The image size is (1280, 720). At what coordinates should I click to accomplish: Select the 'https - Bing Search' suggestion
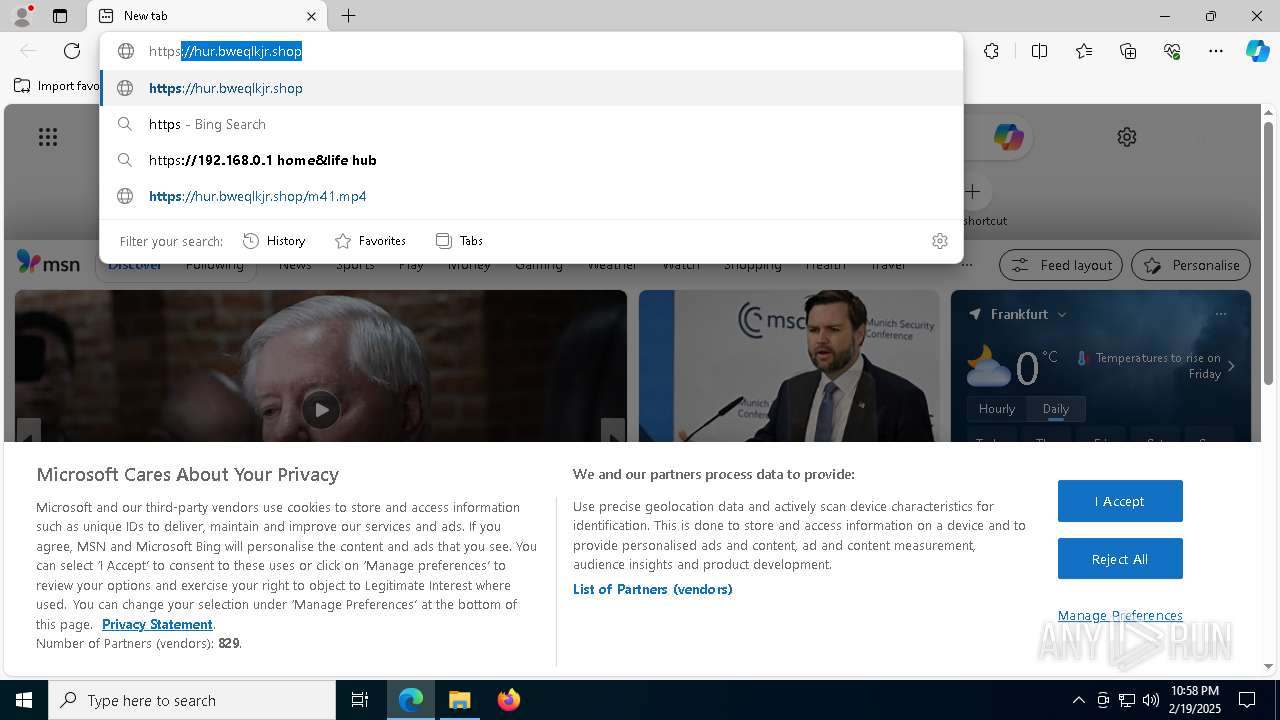pyautogui.click(x=531, y=124)
